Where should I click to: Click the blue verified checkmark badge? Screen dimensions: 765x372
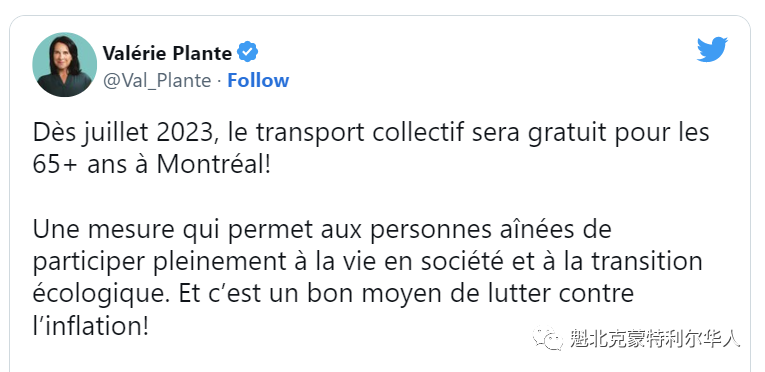click(248, 52)
